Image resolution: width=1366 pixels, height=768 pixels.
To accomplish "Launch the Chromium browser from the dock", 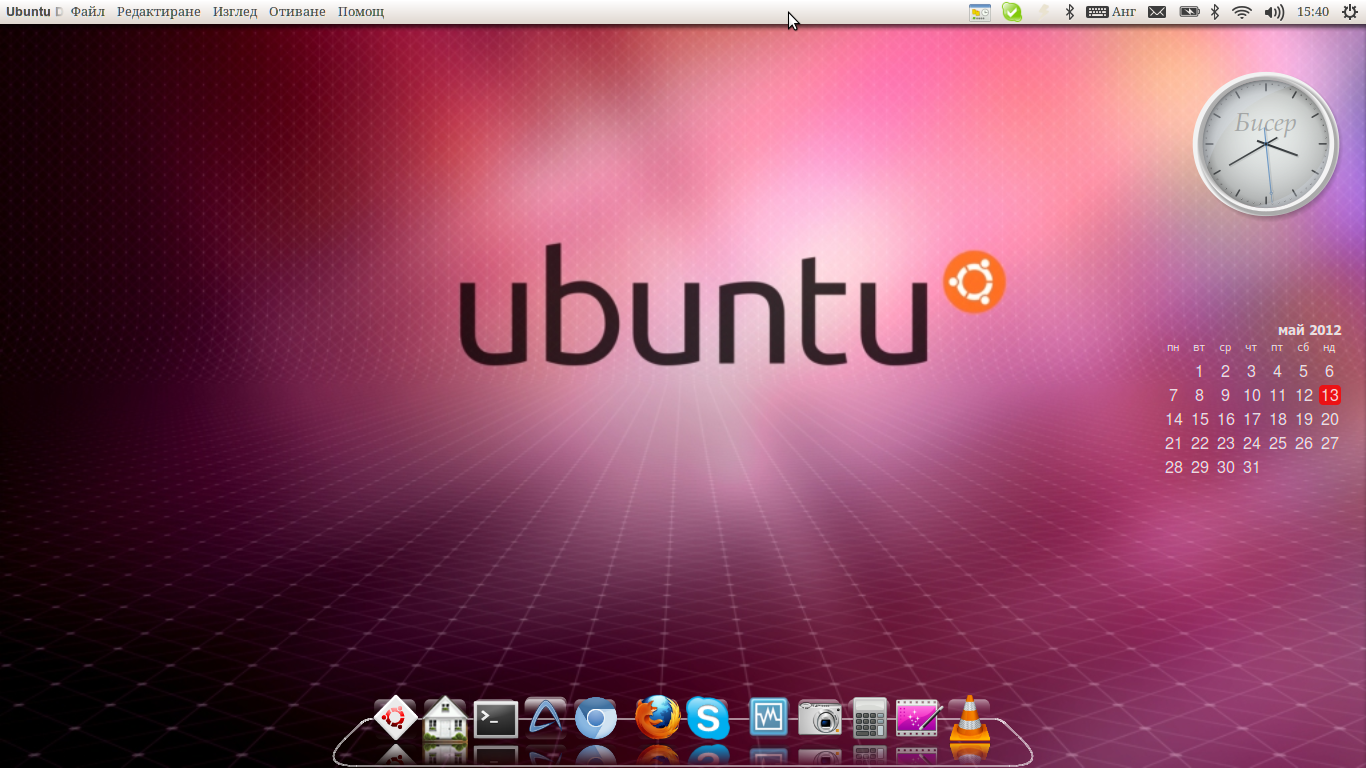I will tap(596, 718).
